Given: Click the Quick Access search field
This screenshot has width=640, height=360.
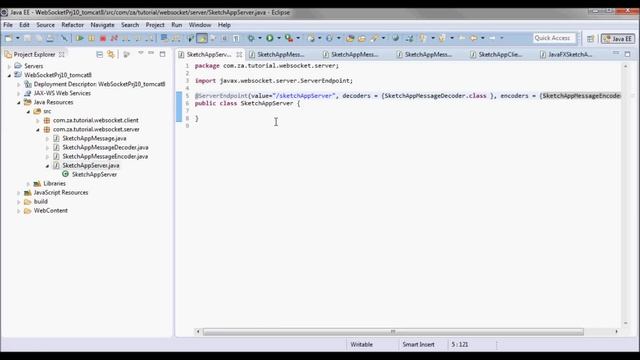Looking at the screenshot, I should point(554,38).
